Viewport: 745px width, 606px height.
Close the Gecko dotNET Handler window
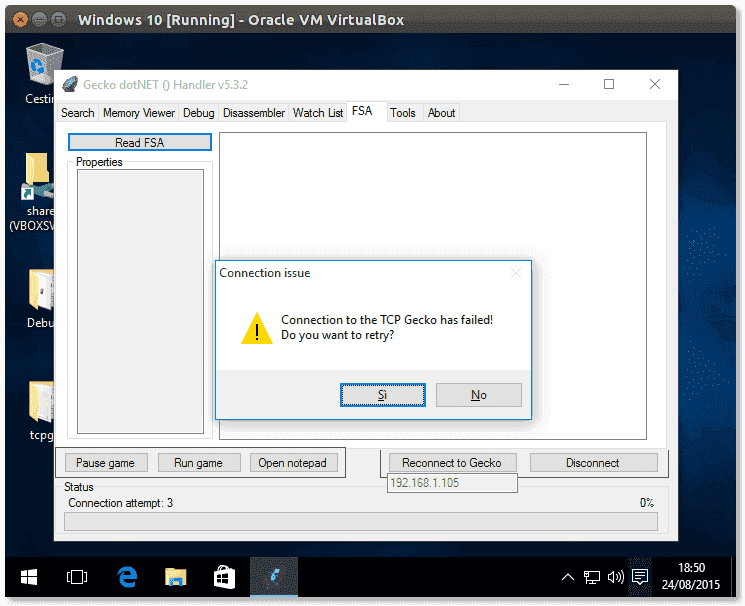[655, 85]
